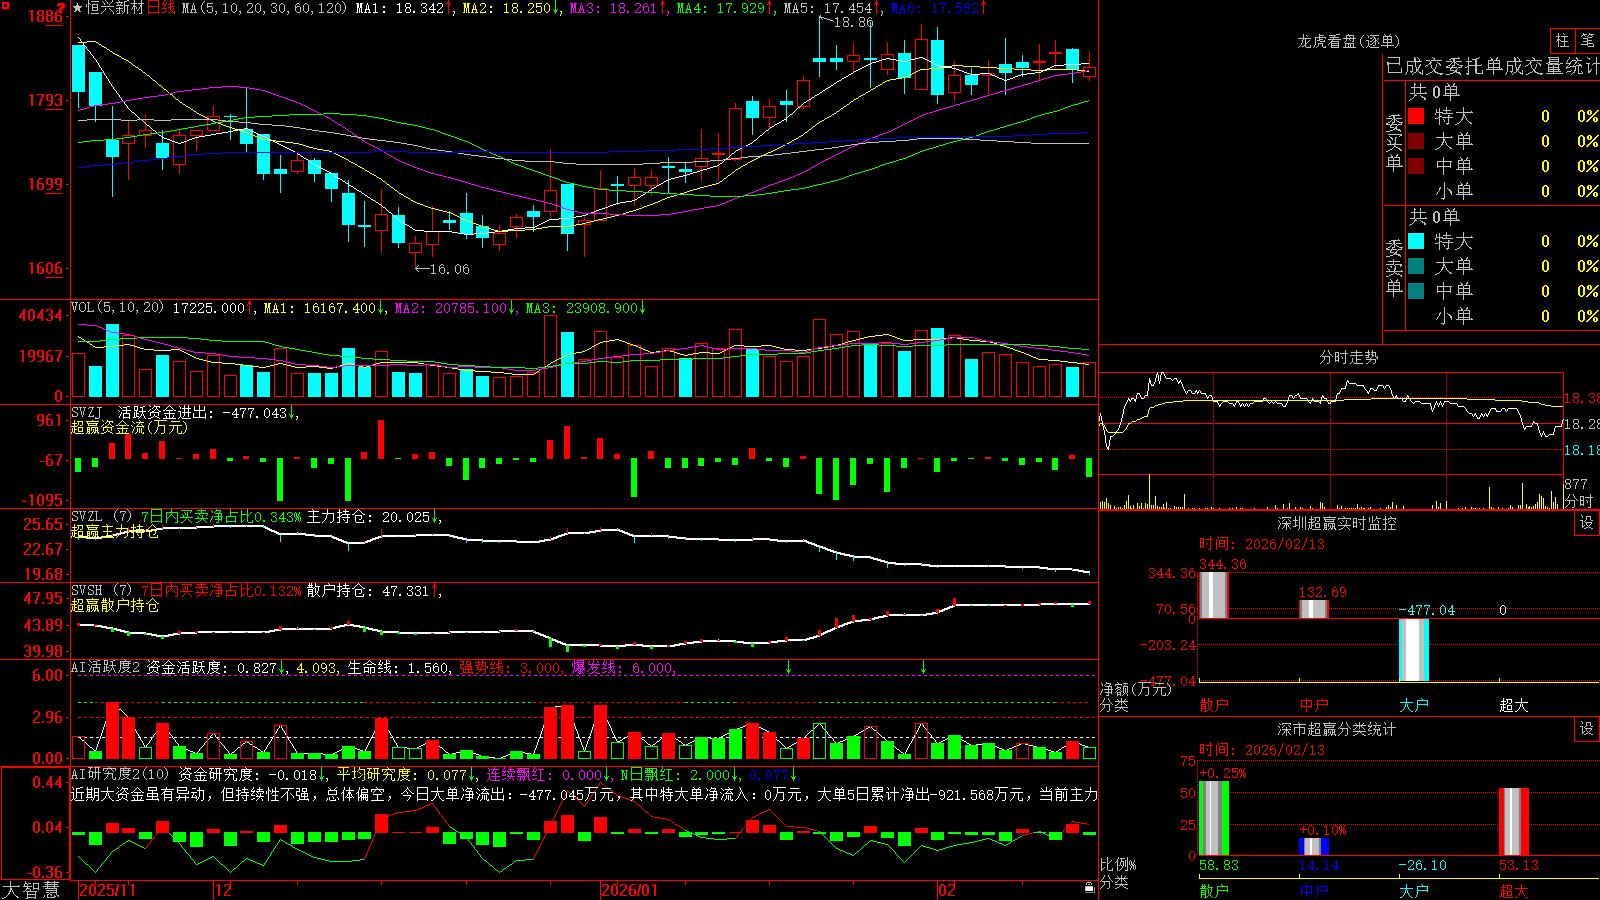Click the 16.06 low price annotation
1600x900 pixels.
pos(448,269)
